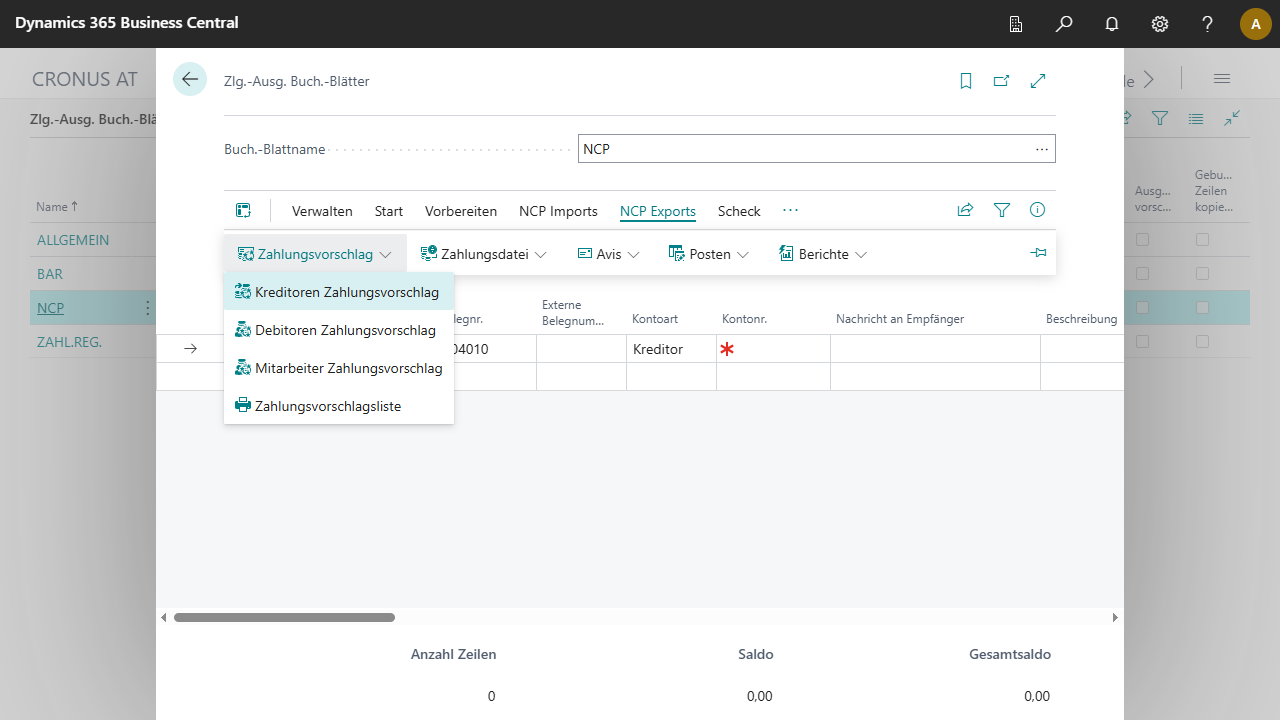
Task: Switch to NCP Imports tab
Action: coord(558,211)
